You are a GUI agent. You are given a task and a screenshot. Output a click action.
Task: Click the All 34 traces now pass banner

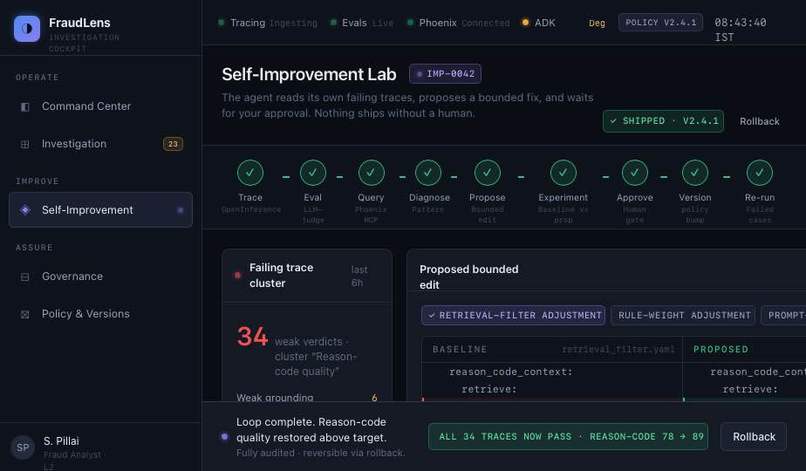click(568, 437)
